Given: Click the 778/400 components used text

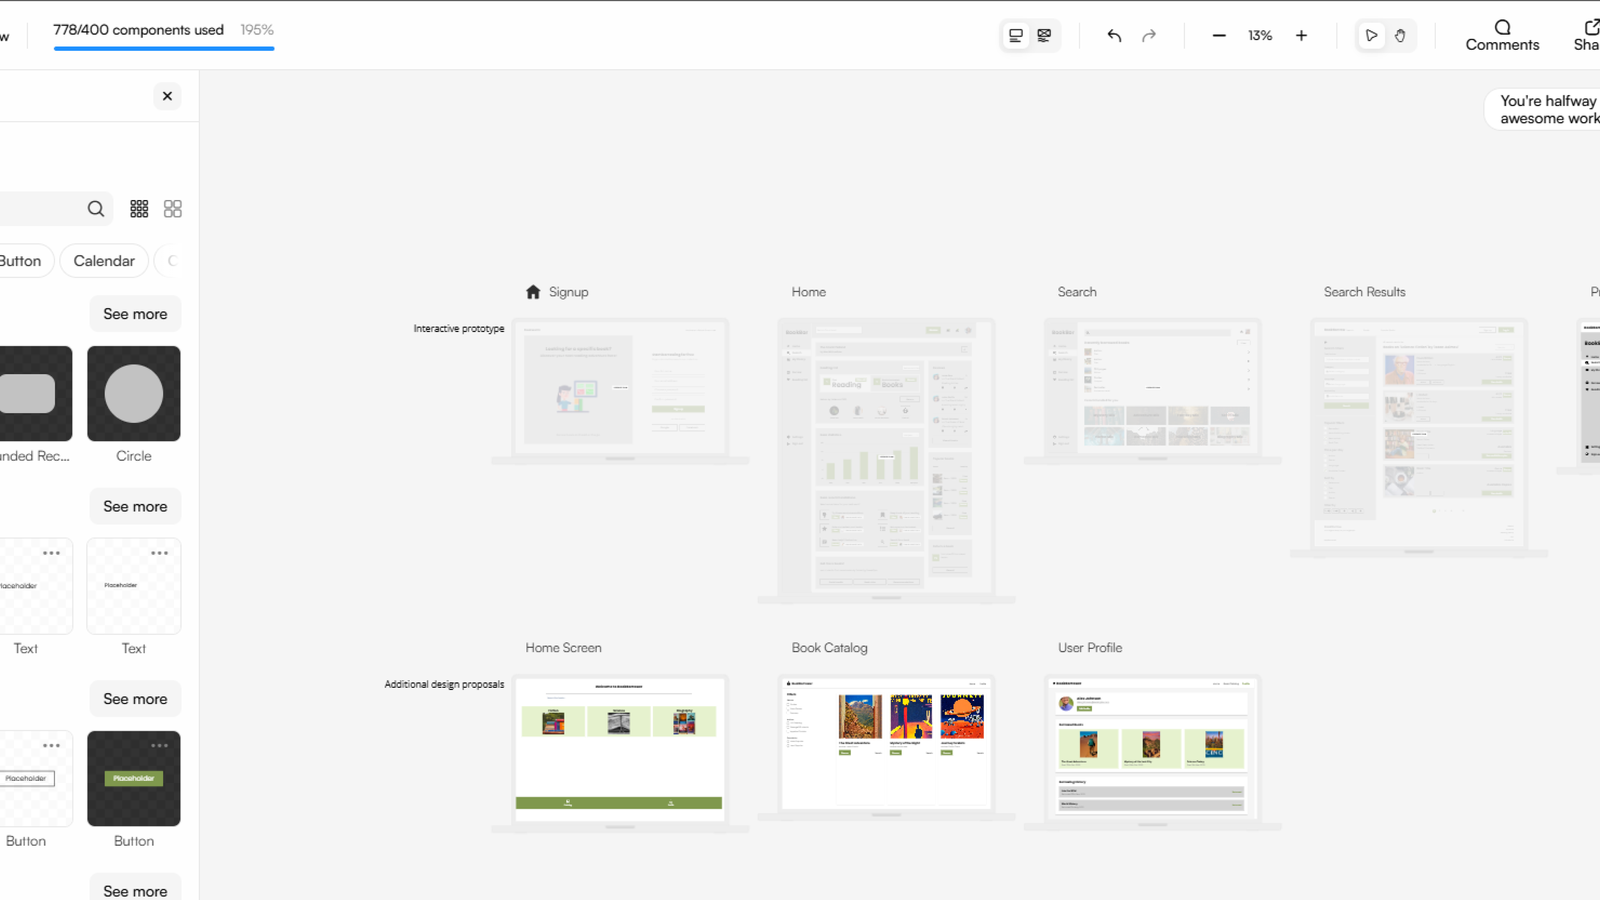Looking at the screenshot, I should click(138, 30).
